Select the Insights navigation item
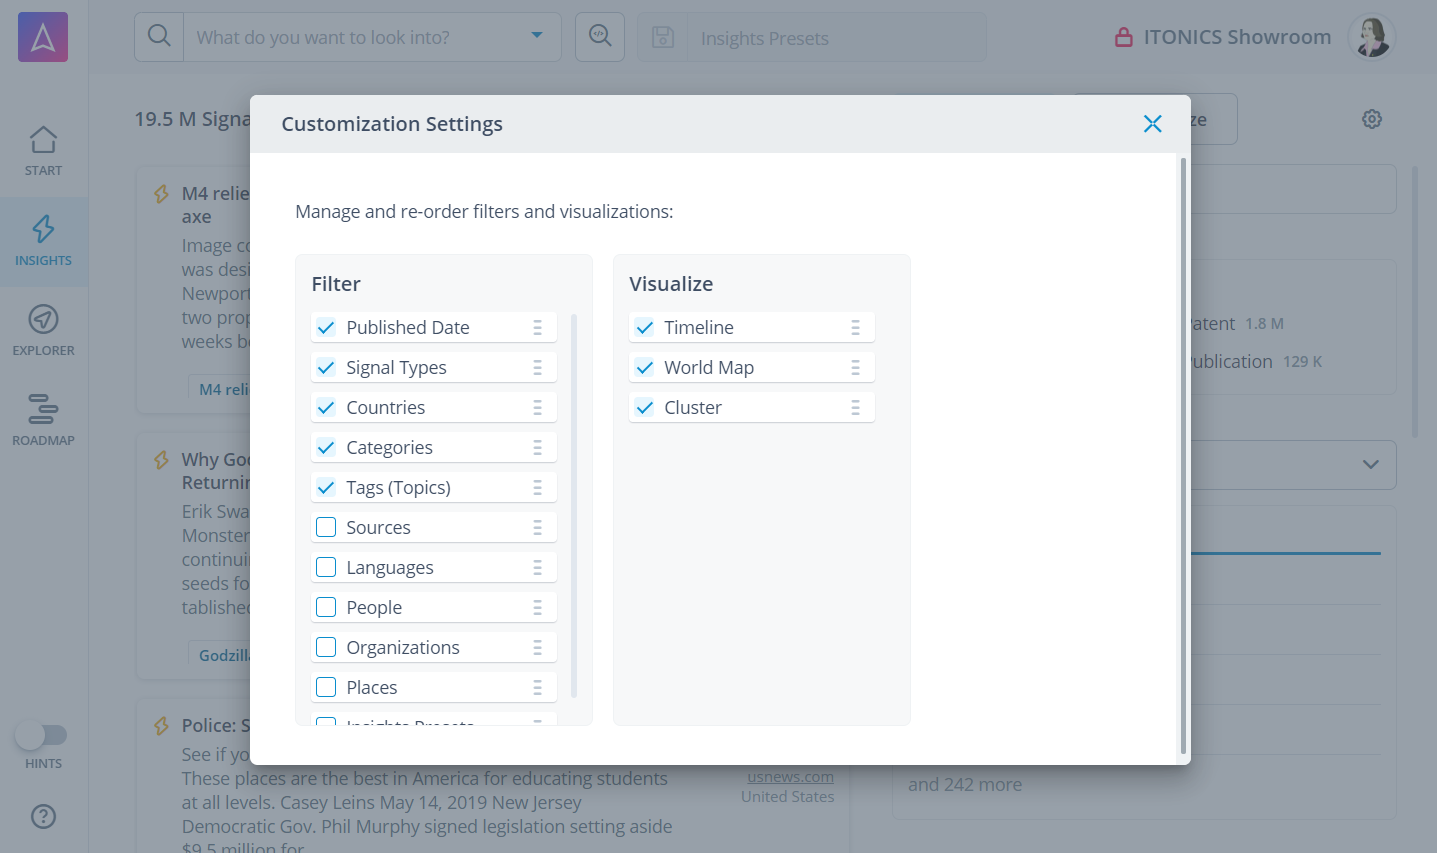1437x853 pixels. (x=43, y=241)
